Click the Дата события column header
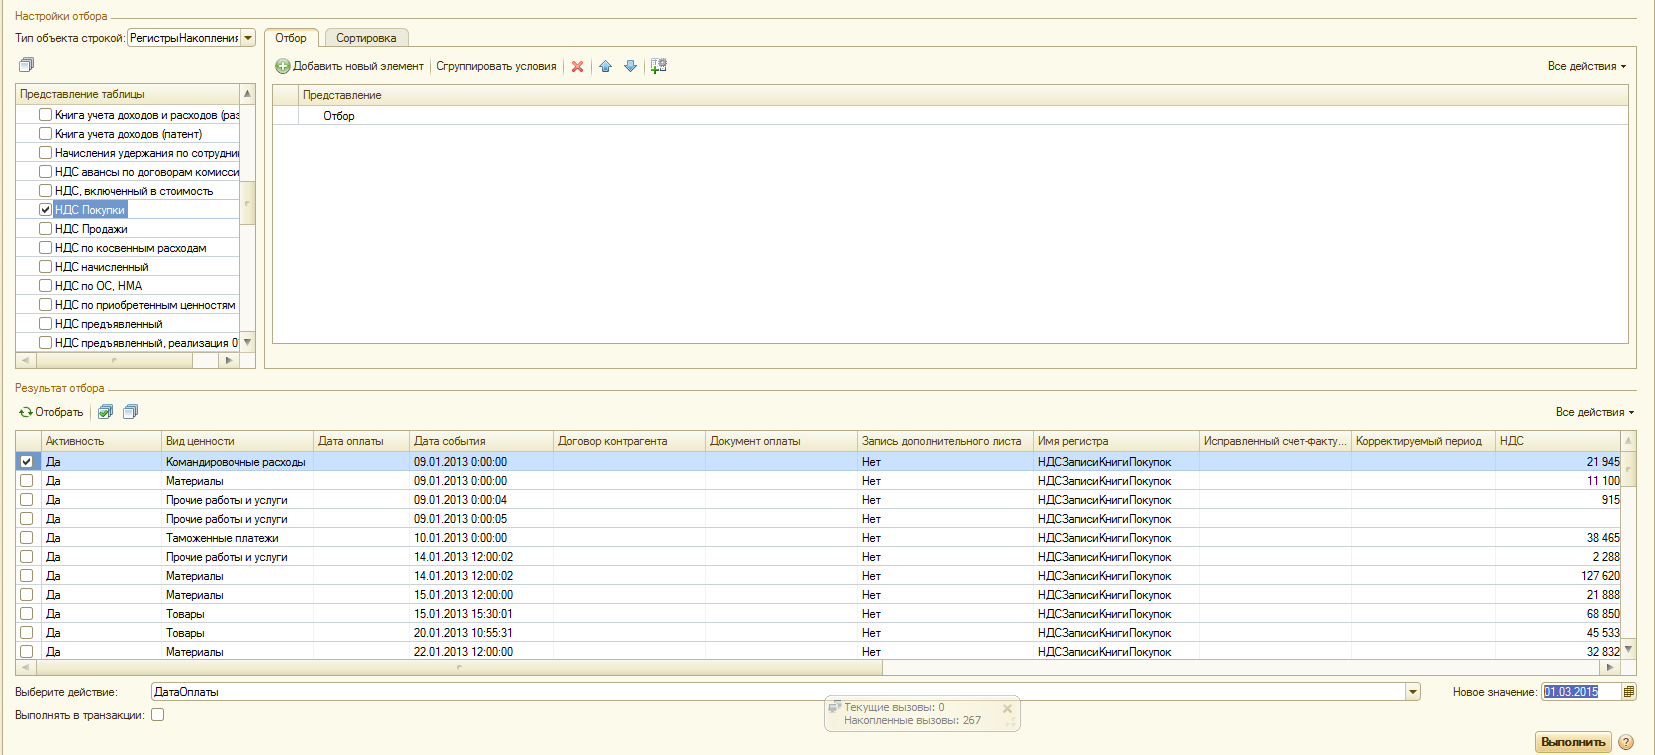1655x755 pixels. 481,441
